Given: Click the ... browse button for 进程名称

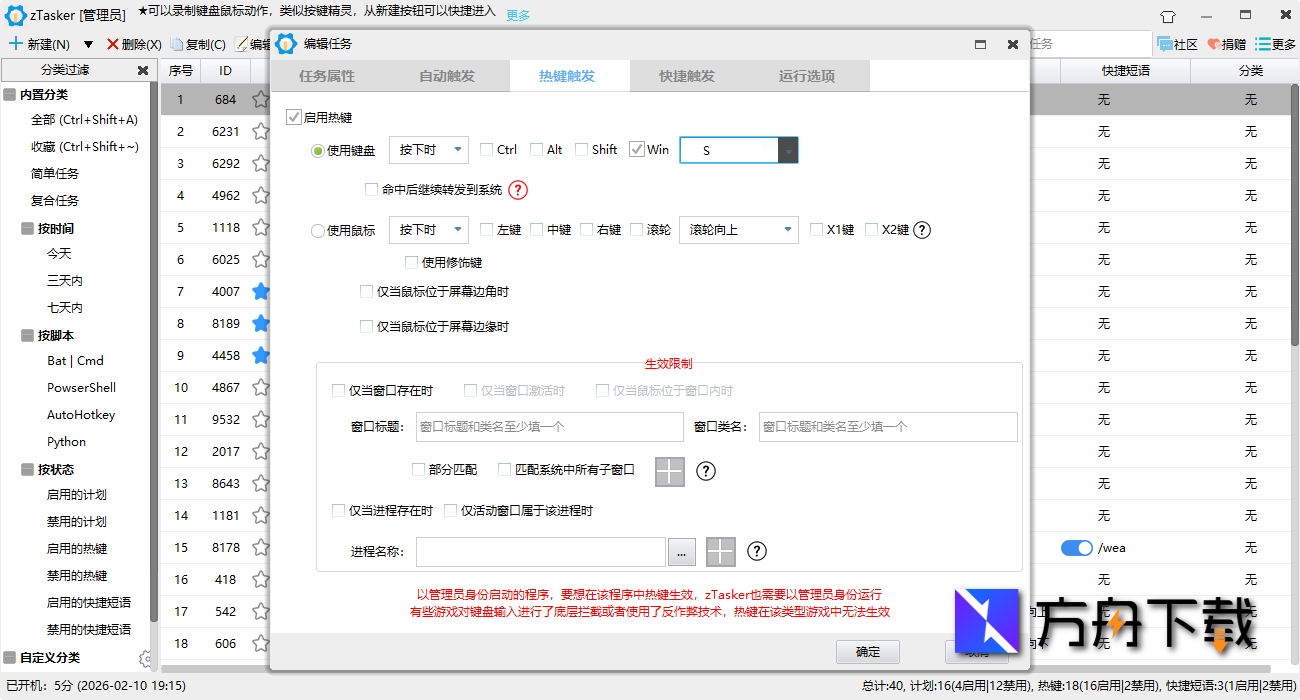Looking at the screenshot, I should (x=682, y=551).
